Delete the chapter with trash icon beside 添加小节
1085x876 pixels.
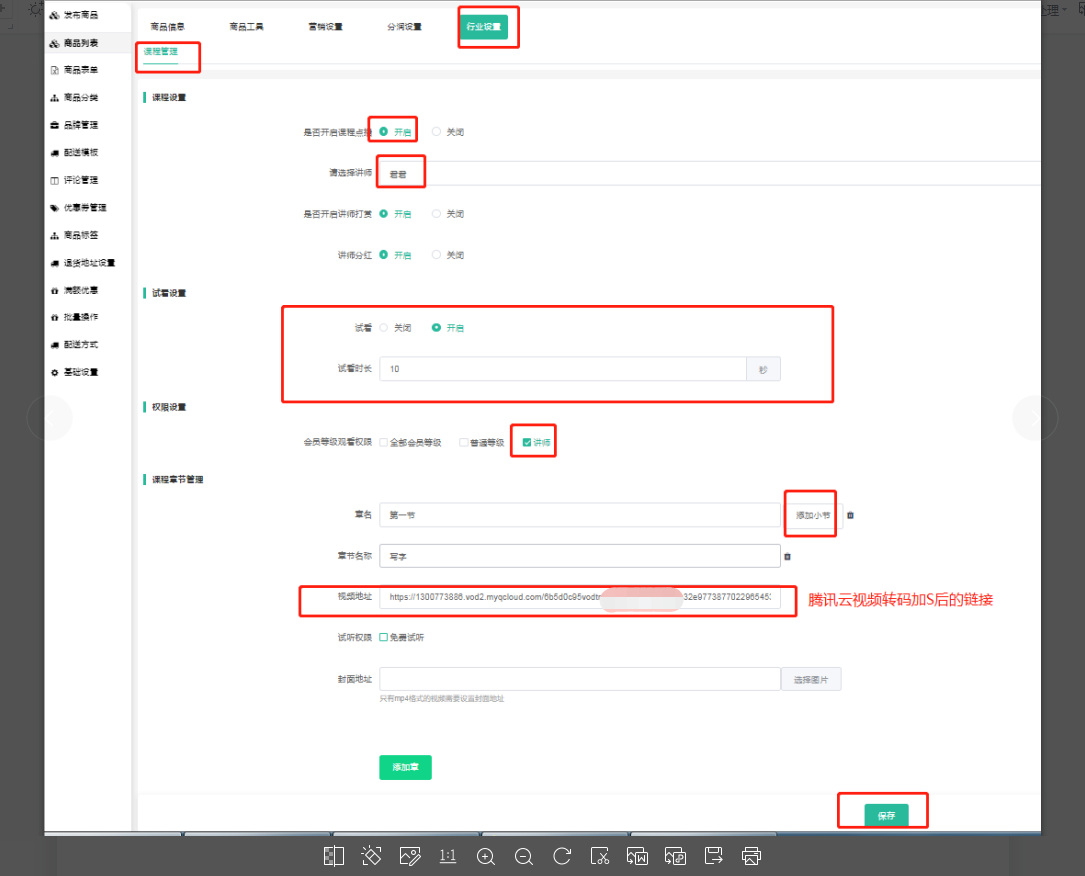(x=850, y=516)
